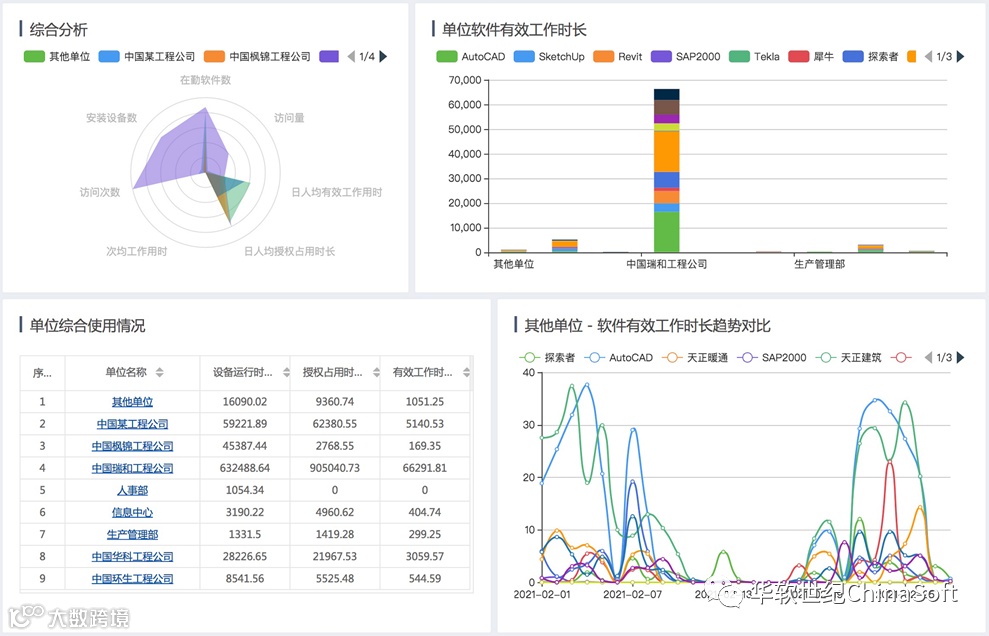Image resolution: width=989 pixels, height=636 pixels.
Task: Open the 中国瑞和工程公司 link in table
Action: click(x=132, y=468)
